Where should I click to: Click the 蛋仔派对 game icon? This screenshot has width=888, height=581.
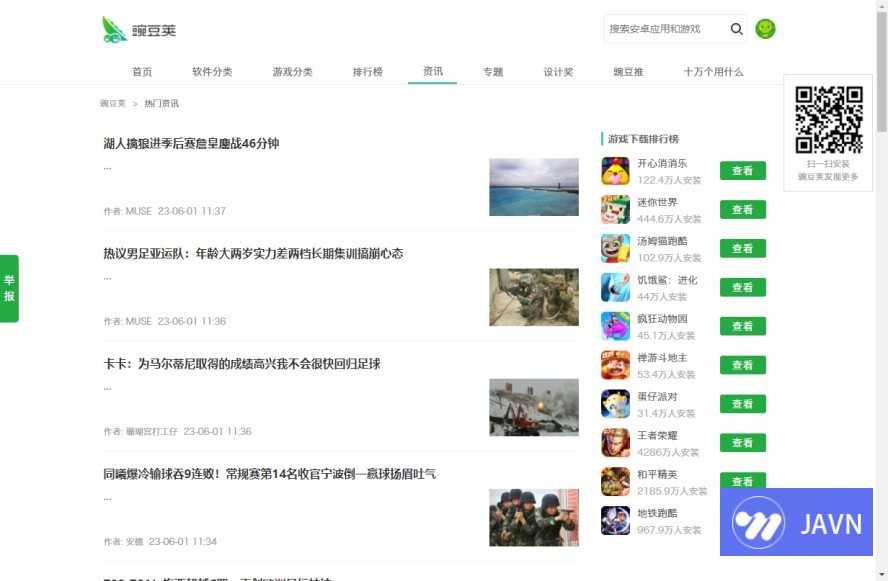click(615, 404)
